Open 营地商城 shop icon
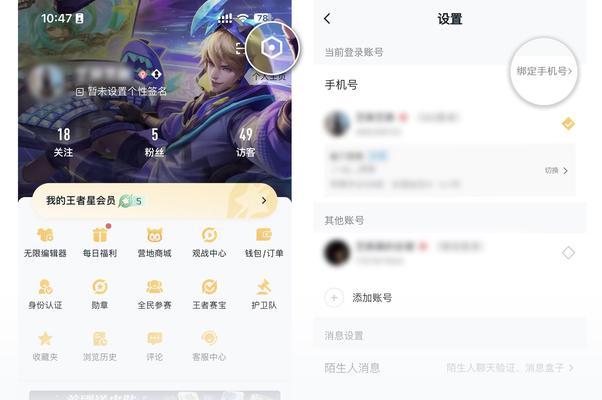Image resolution: width=602 pixels, height=400 pixels. click(x=154, y=235)
